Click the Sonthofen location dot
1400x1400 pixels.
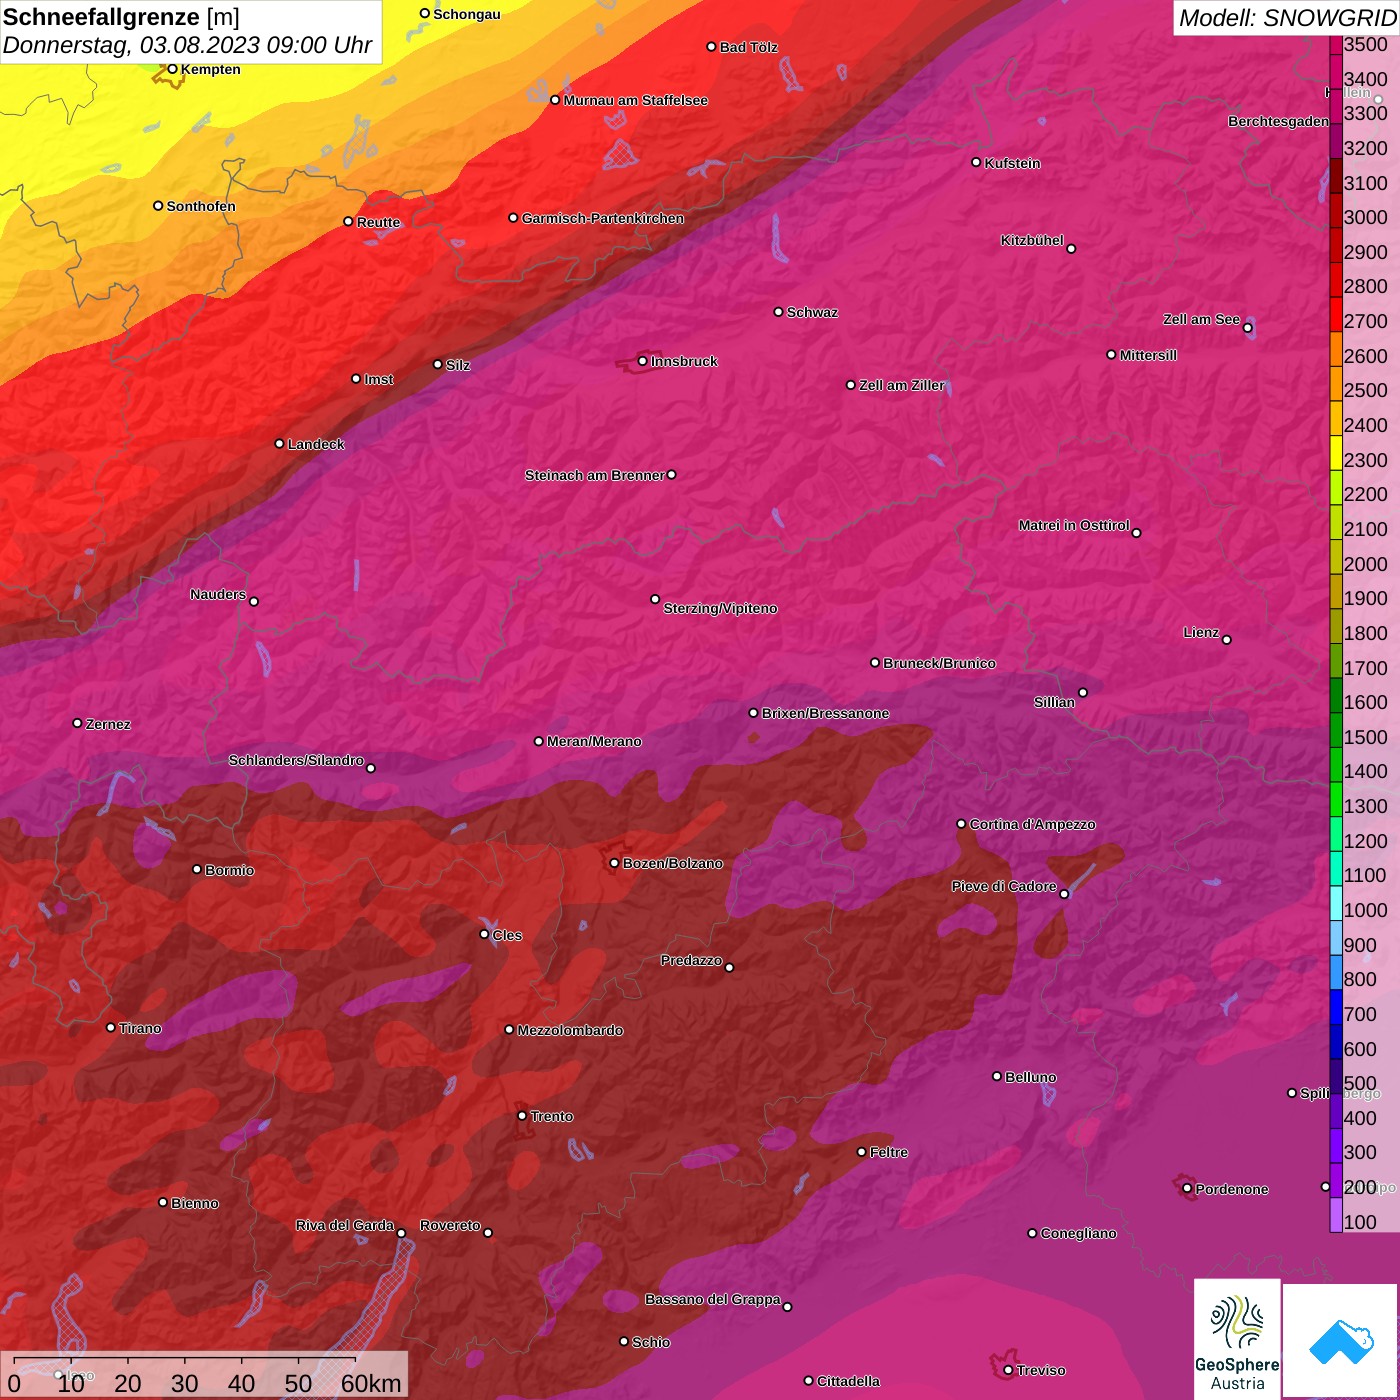(x=158, y=205)
